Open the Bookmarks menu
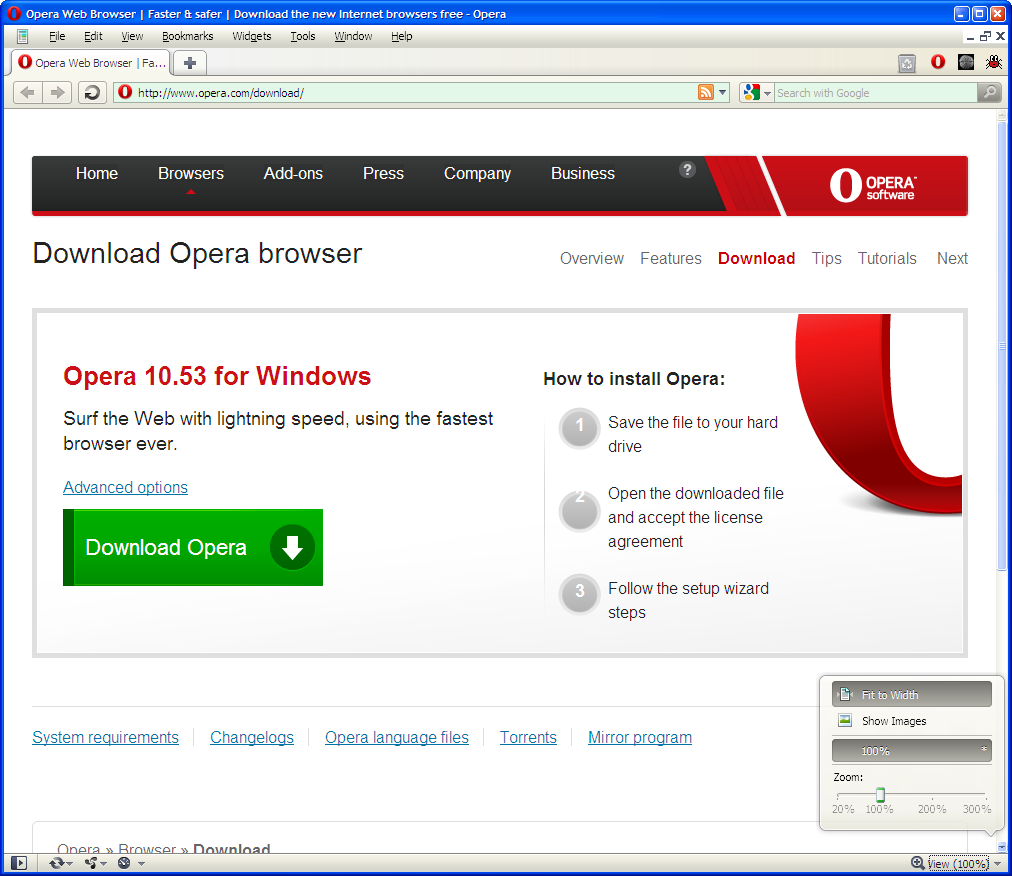This screenshot has width=1012, height=876. coord(187,36)
